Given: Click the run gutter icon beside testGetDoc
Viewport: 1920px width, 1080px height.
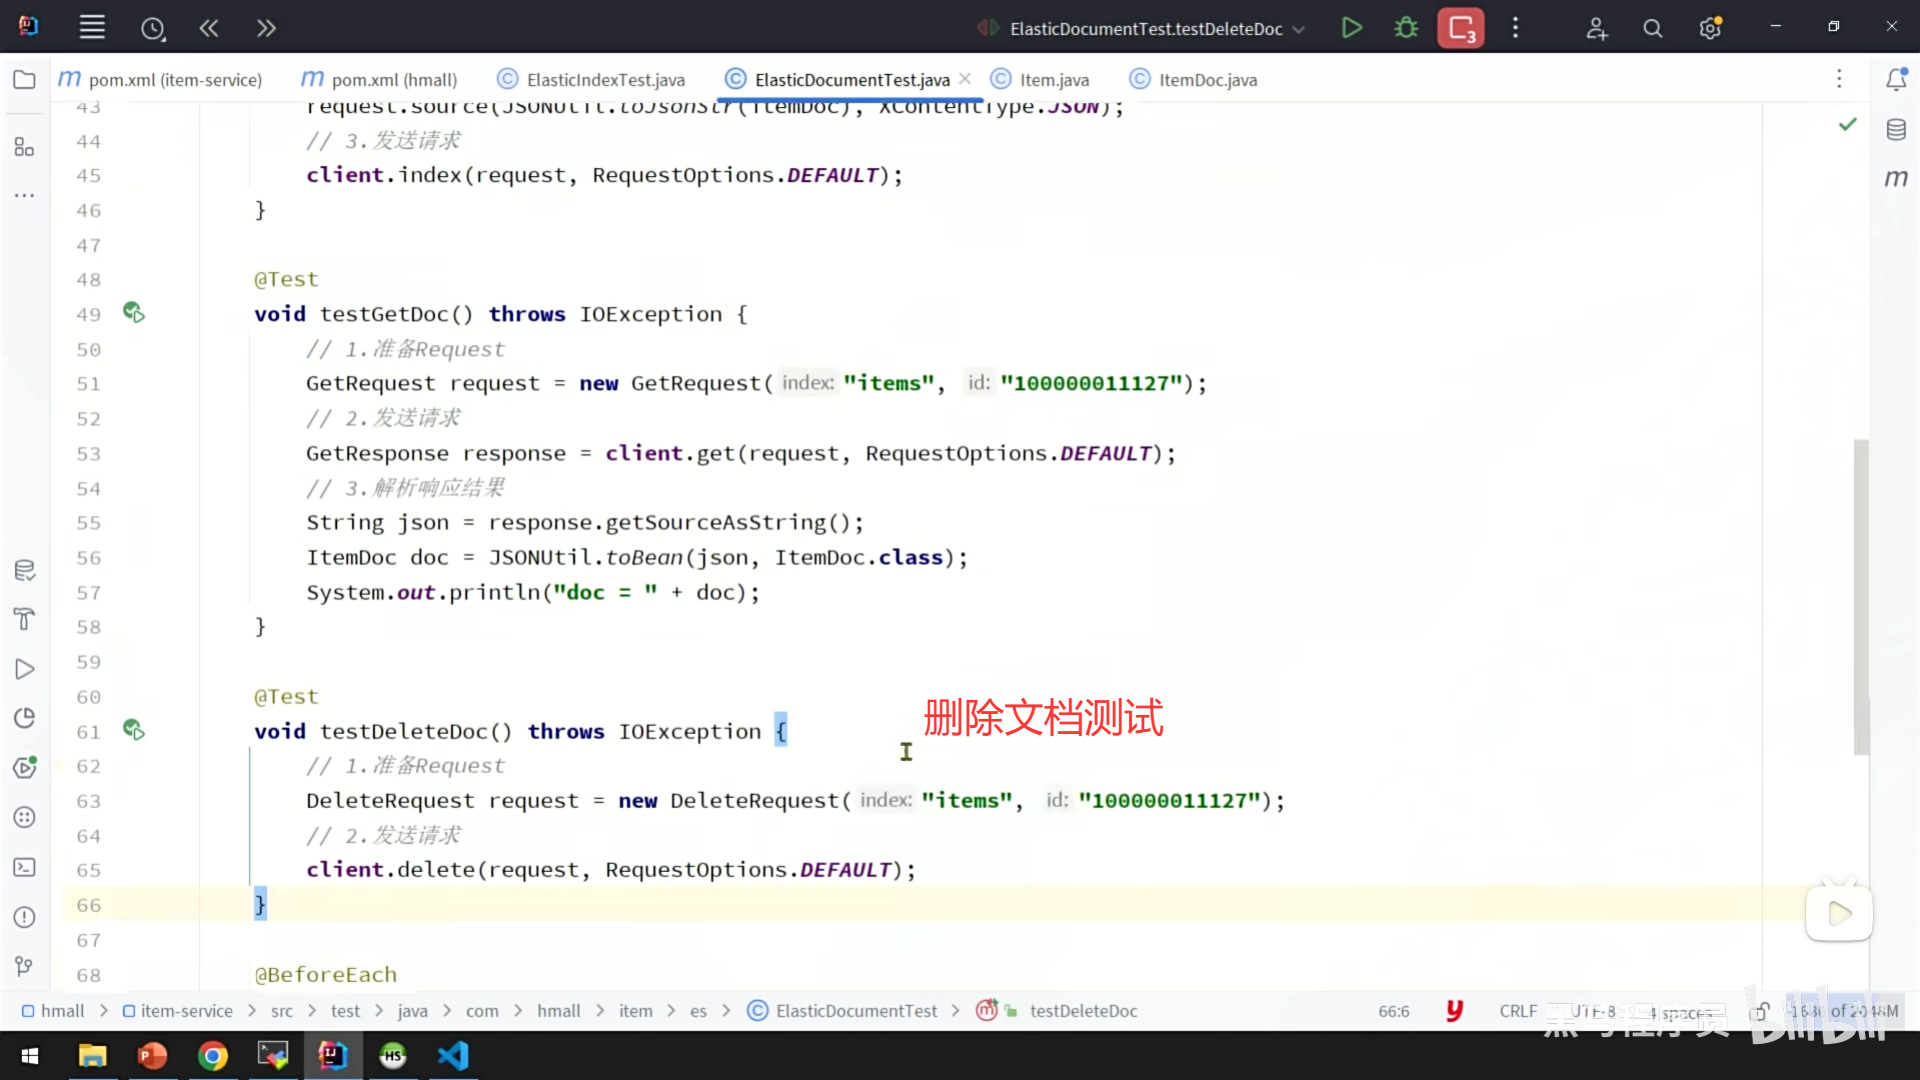Looking at the screenshot, I should [133, 313].
